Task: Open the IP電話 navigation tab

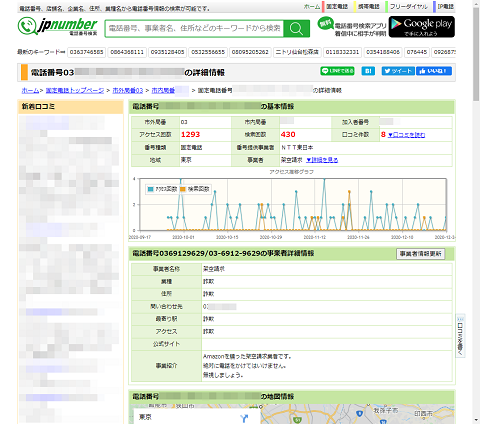Action: (445, 6)
